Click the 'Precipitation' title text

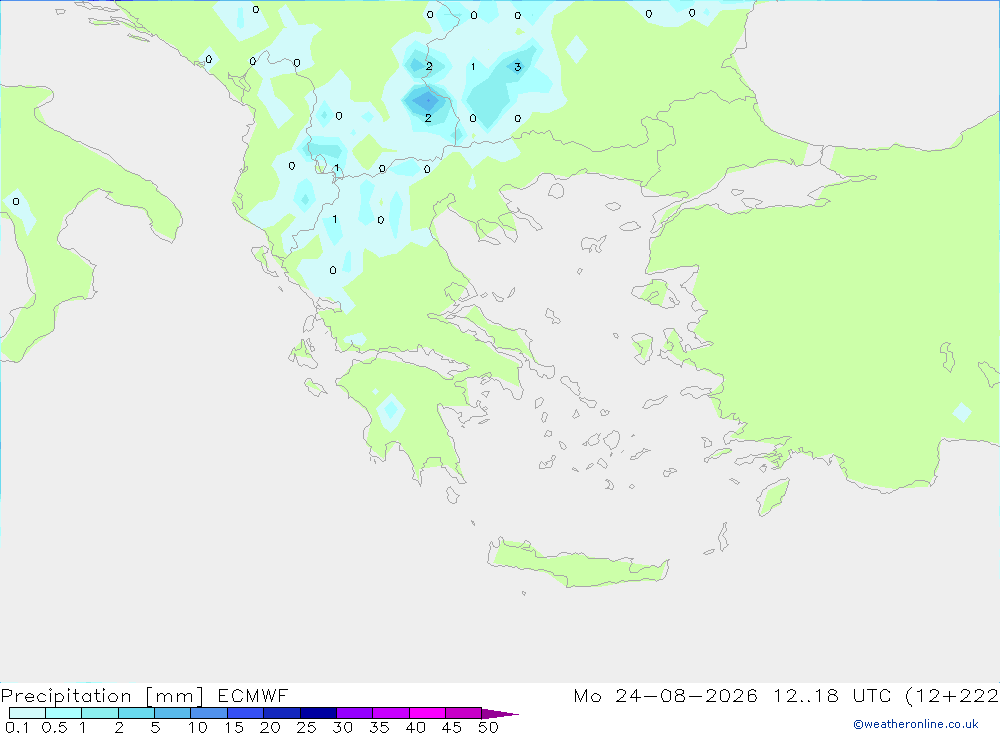pos(66,696)
